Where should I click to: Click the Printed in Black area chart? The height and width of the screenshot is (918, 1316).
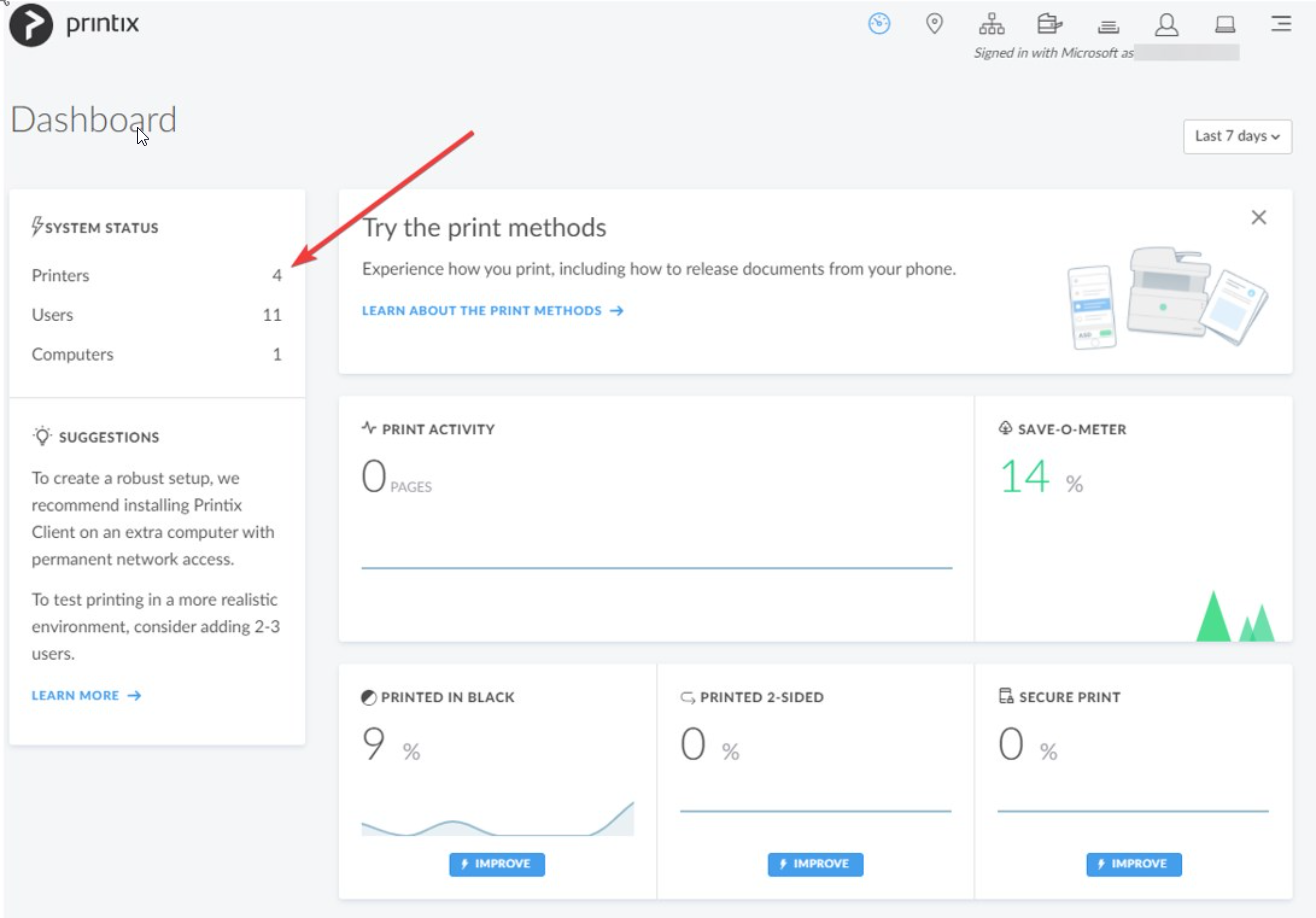coord(497,818)
